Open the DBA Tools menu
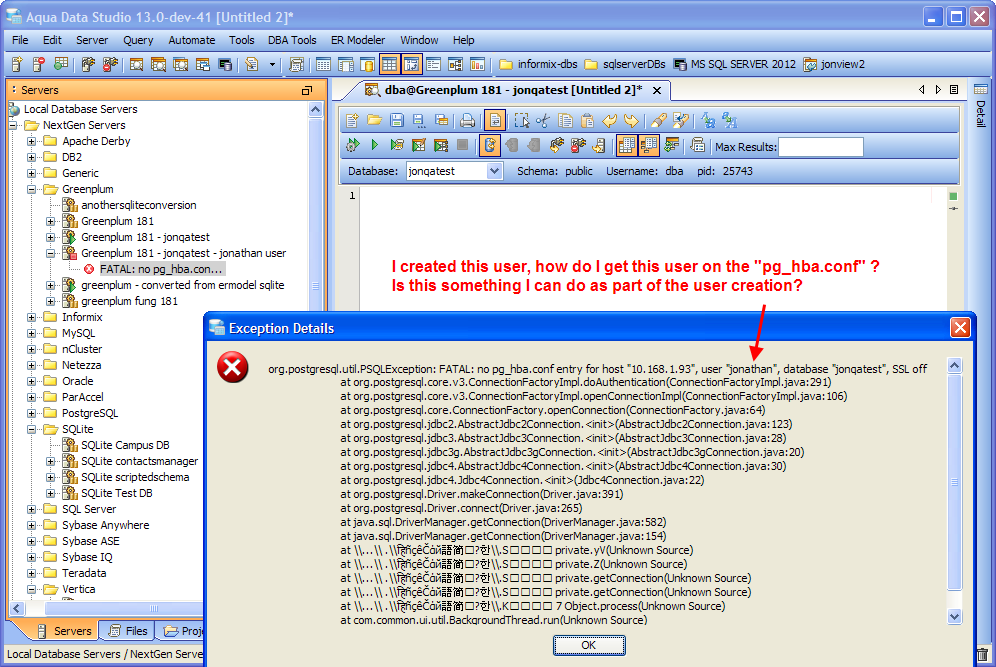This screenshot has height=667, width=996. coord(292,40)
